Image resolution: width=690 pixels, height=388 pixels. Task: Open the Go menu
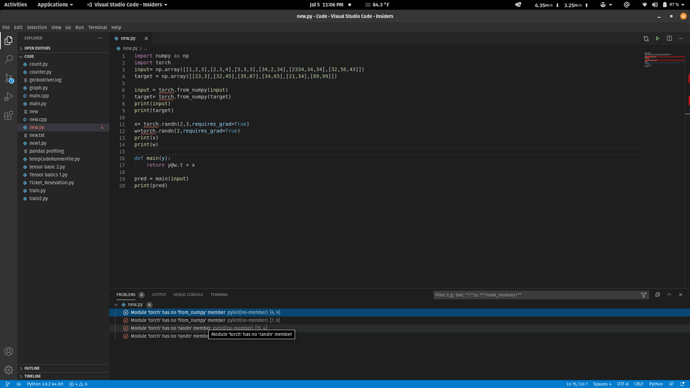click(x=68, y=27)
